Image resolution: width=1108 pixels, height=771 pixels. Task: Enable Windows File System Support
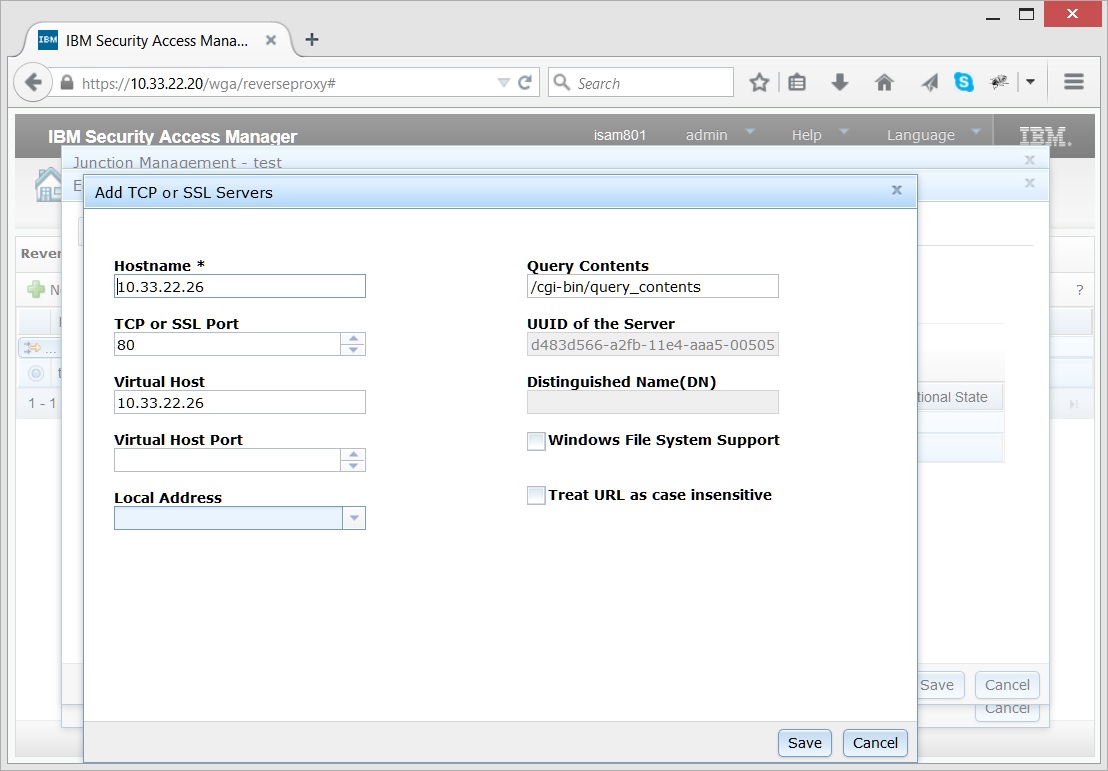tap(535, 440)
